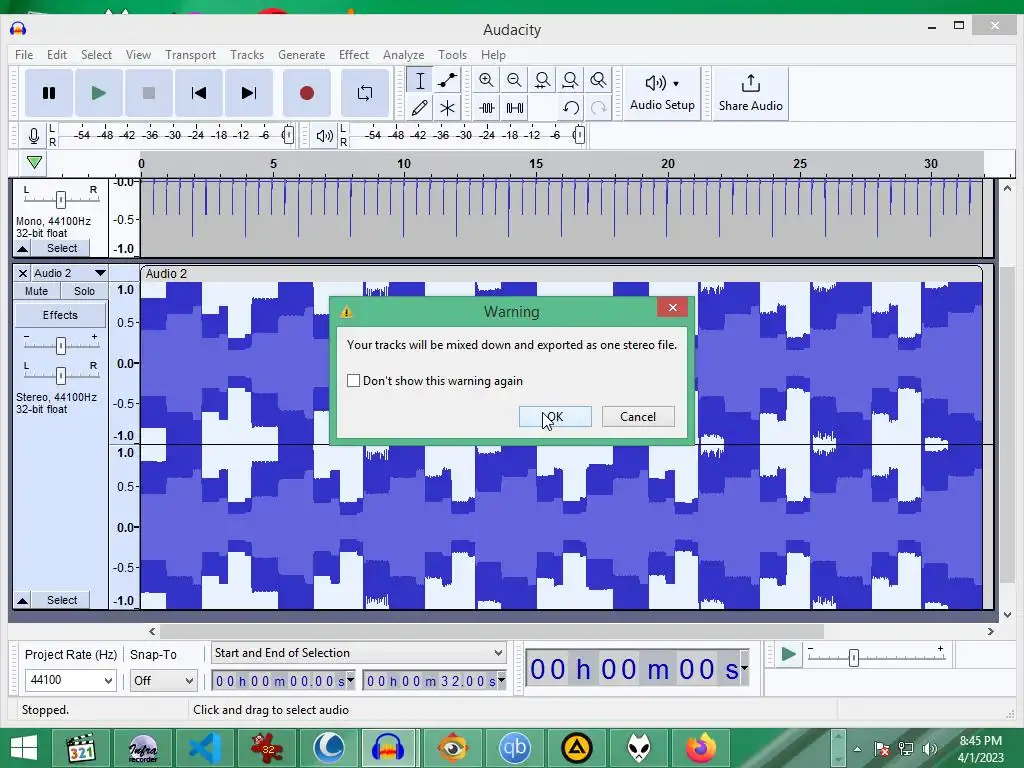Image resolution: width=1024 pixels, height=768 pixels.
Task: Click the mono track pan slider
Action: [x=61, y=199]
